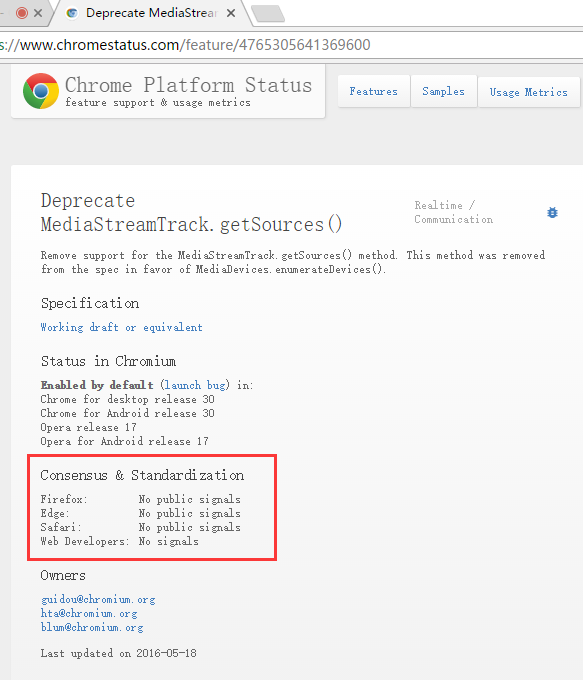Select the Firefox No public signals value
The width and height of the screenshot is (583, 680).
[190, 499]
